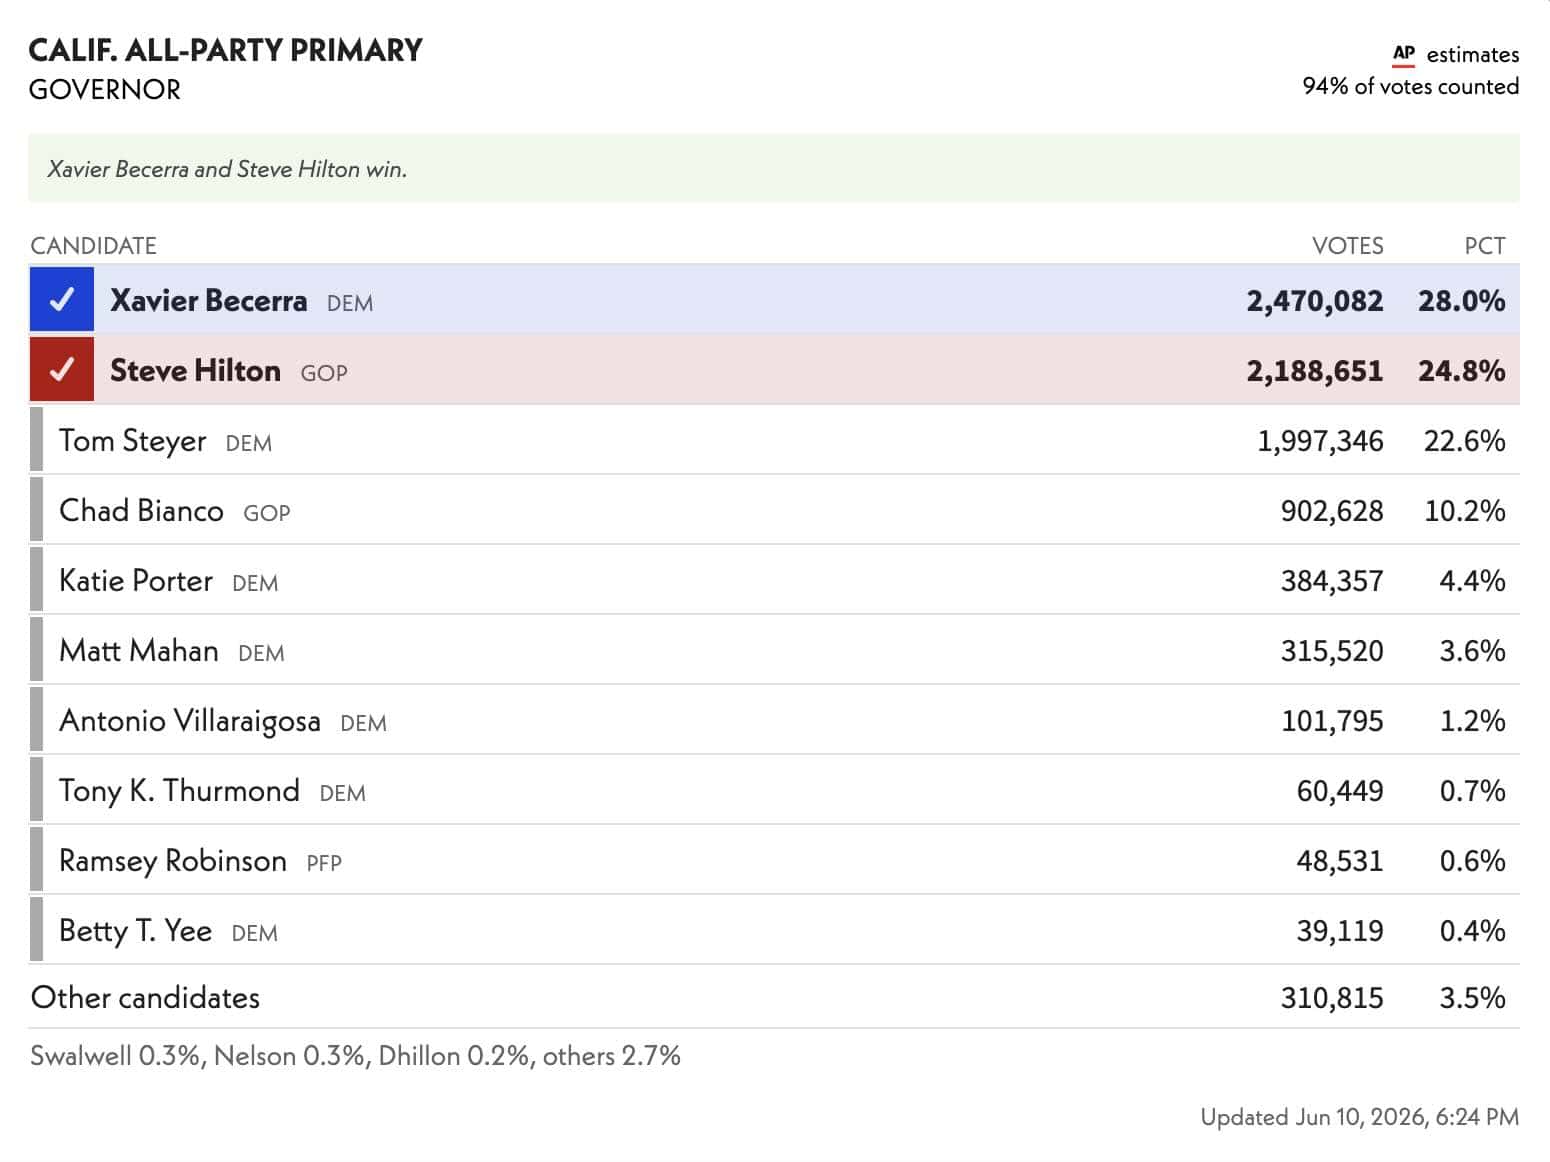Click the Updated Jun 10, 2026 timestamp
The height and width of the screenshot is (1162, 1550).
(x=1359, y=1117)
